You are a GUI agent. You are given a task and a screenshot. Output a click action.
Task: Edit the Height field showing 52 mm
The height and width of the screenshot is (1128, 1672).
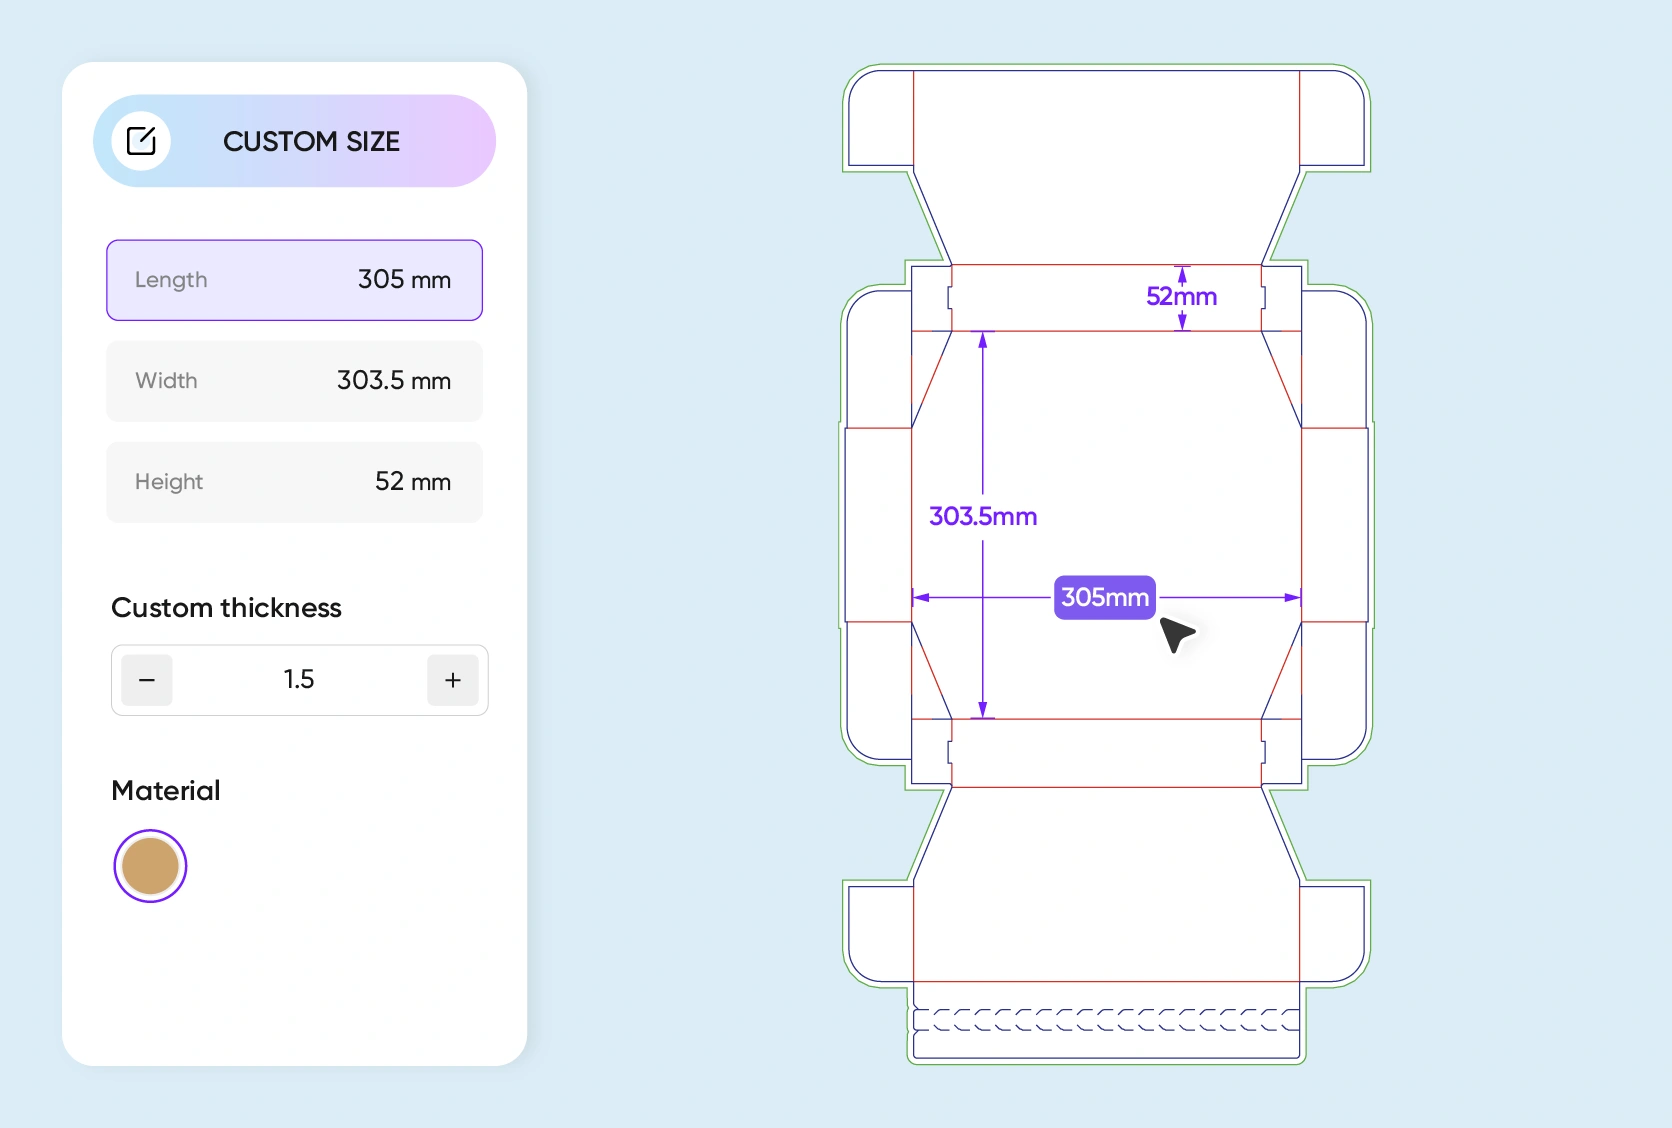click(x=294, y=482)
